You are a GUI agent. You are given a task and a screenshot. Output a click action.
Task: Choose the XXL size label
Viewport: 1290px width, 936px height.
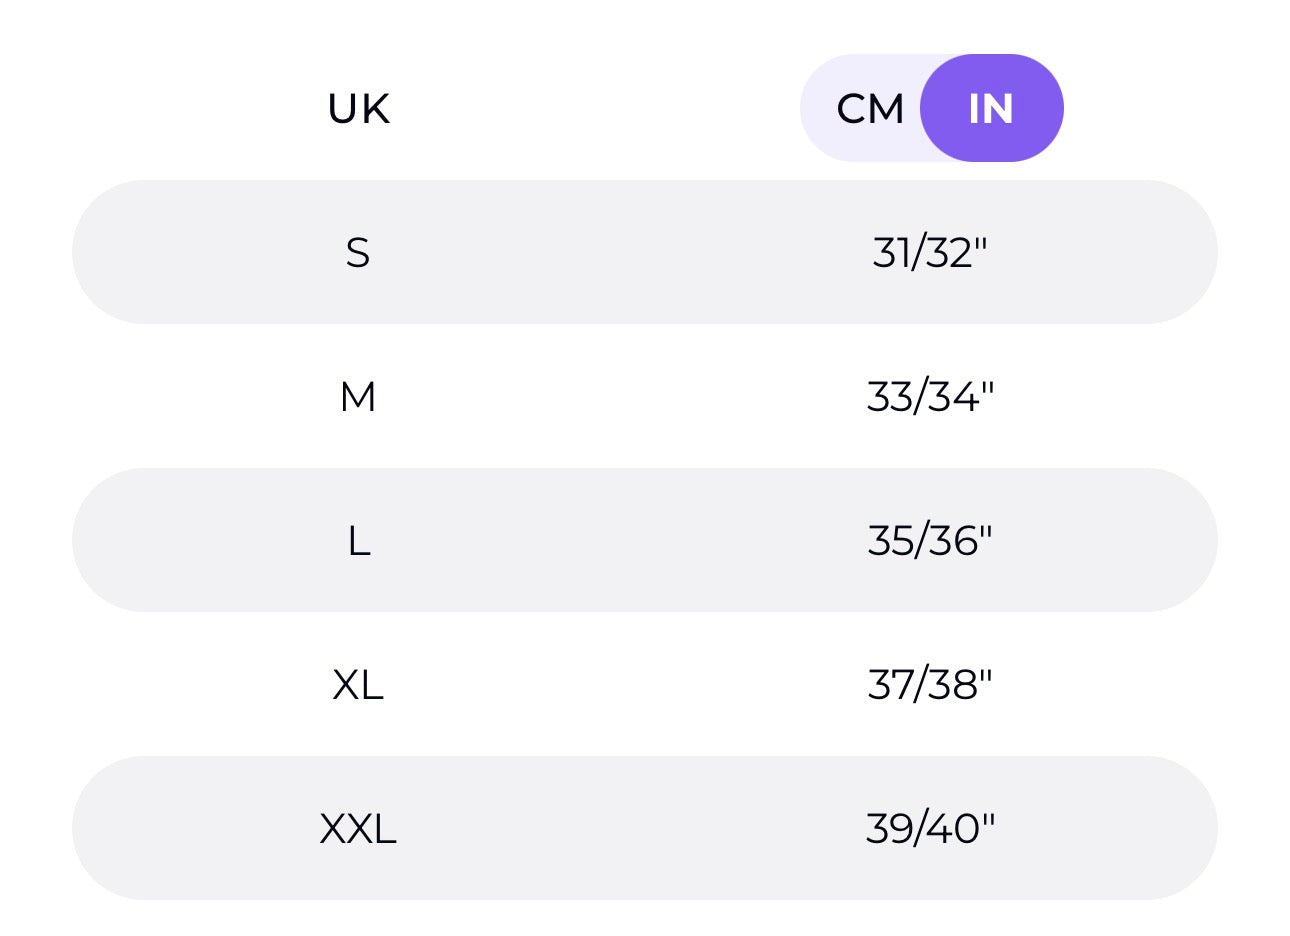pos(358,829)
